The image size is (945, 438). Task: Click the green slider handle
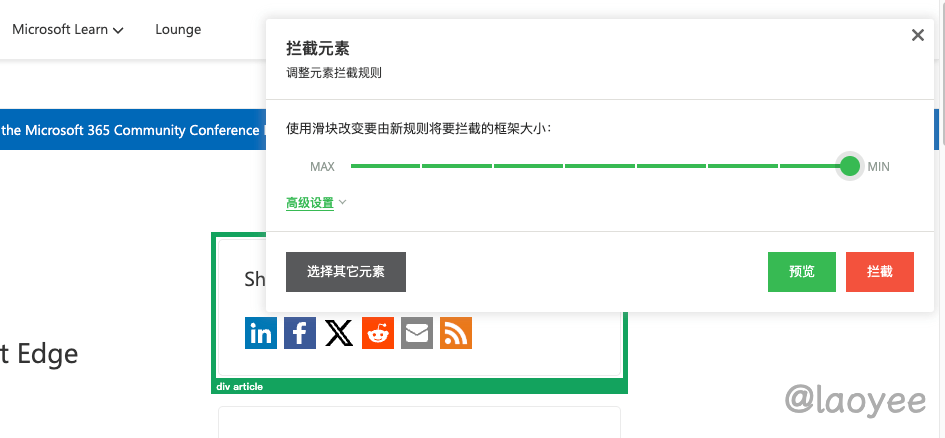[850, 166]
